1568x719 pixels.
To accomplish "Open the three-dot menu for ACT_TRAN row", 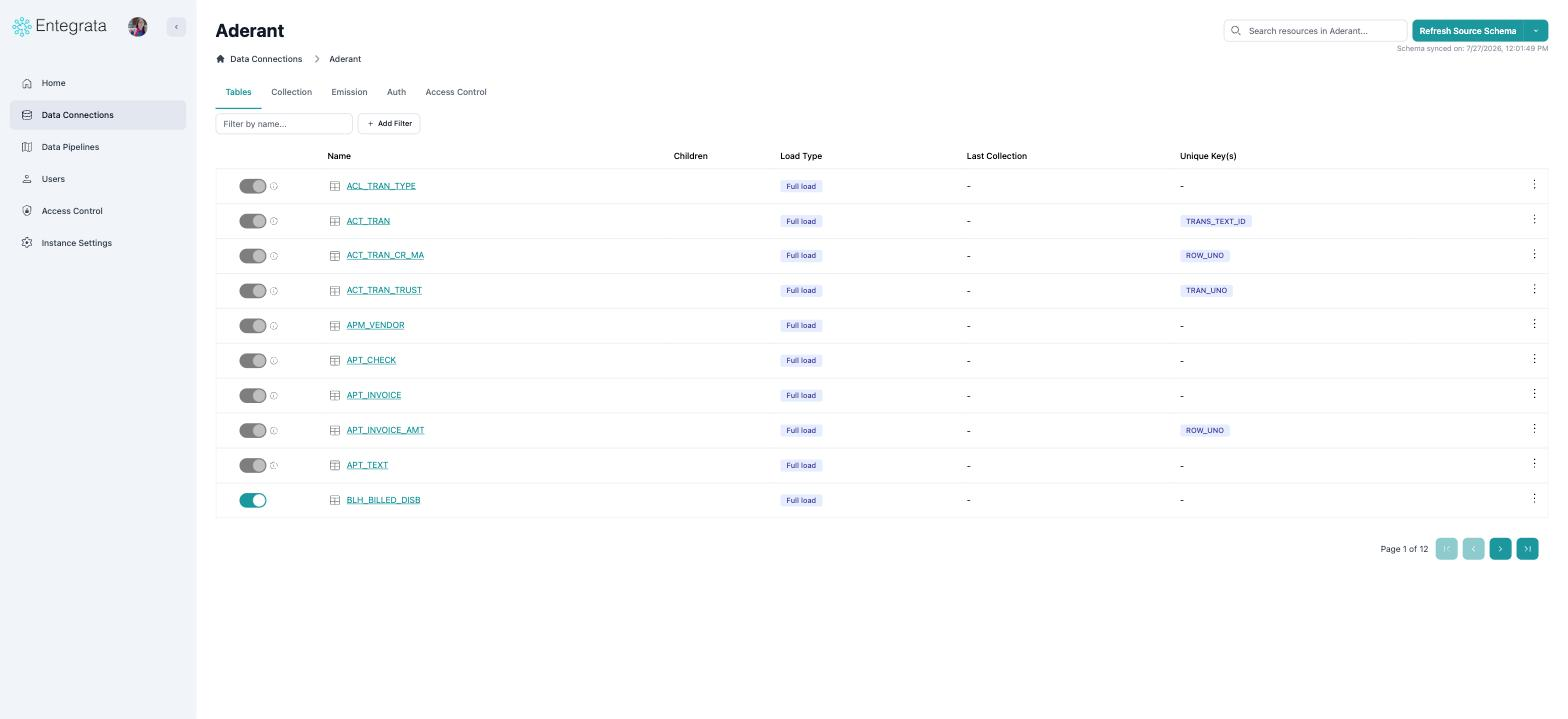I will (x=1534, y=220).
